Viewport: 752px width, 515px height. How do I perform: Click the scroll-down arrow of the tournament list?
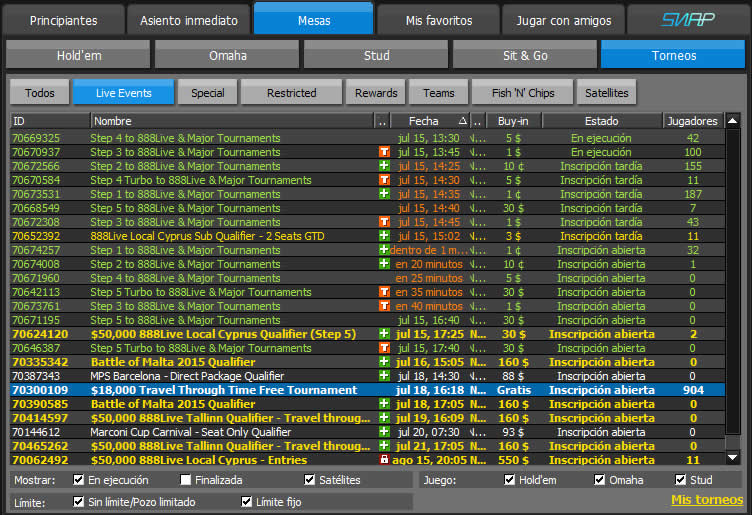pyautogui.click(x=735, y=458)
